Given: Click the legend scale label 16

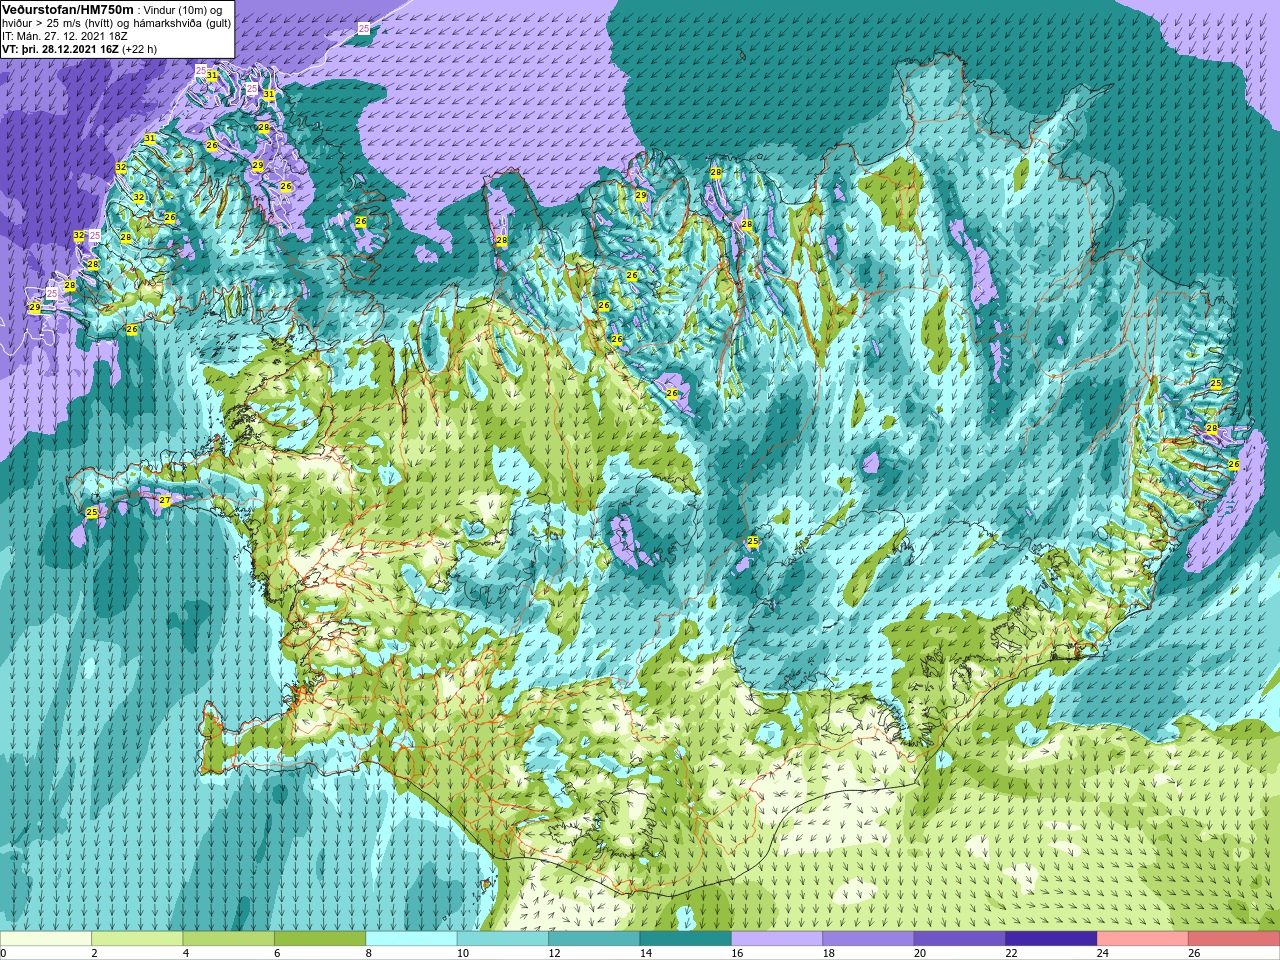Looking at the screenshot, I should 737,953.
